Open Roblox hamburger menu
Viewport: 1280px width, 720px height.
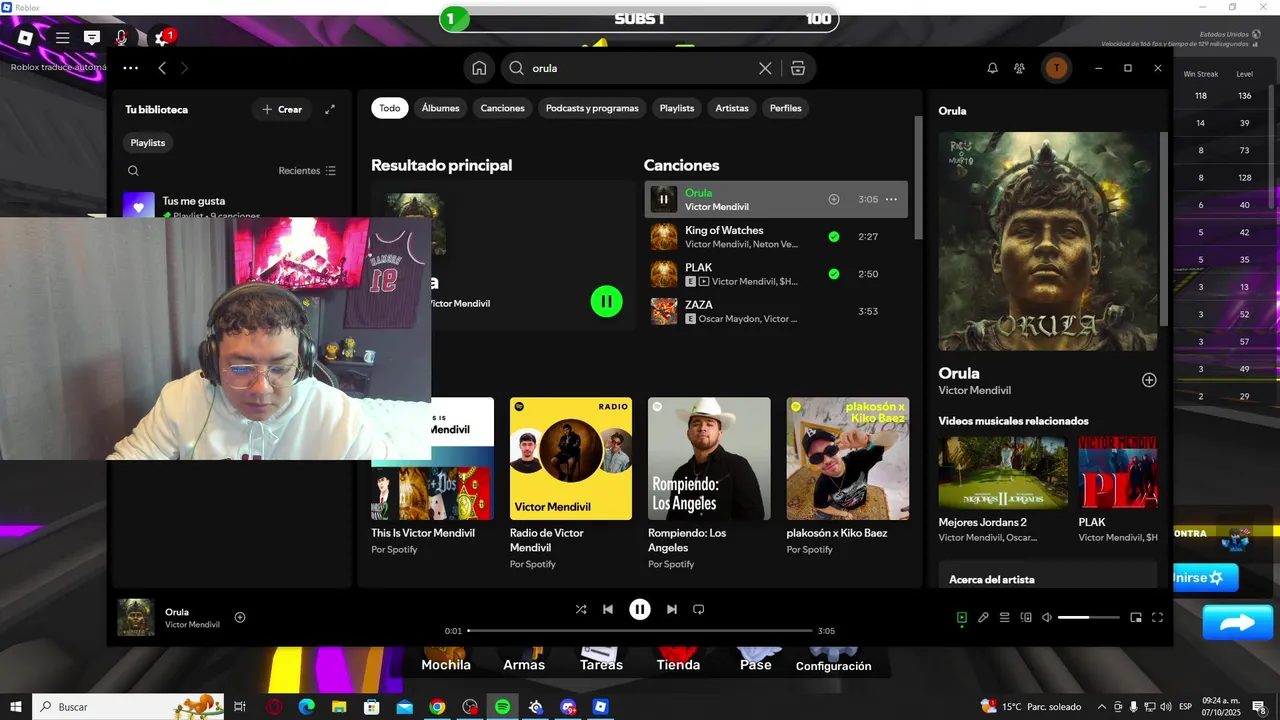tap(62, 37)
